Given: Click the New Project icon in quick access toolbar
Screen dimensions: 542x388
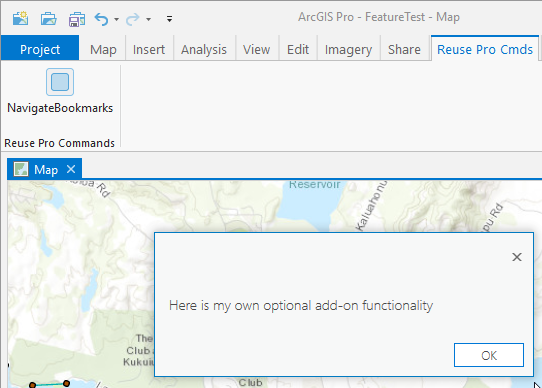Looking at the screenshot, I should tap(20, 18).
